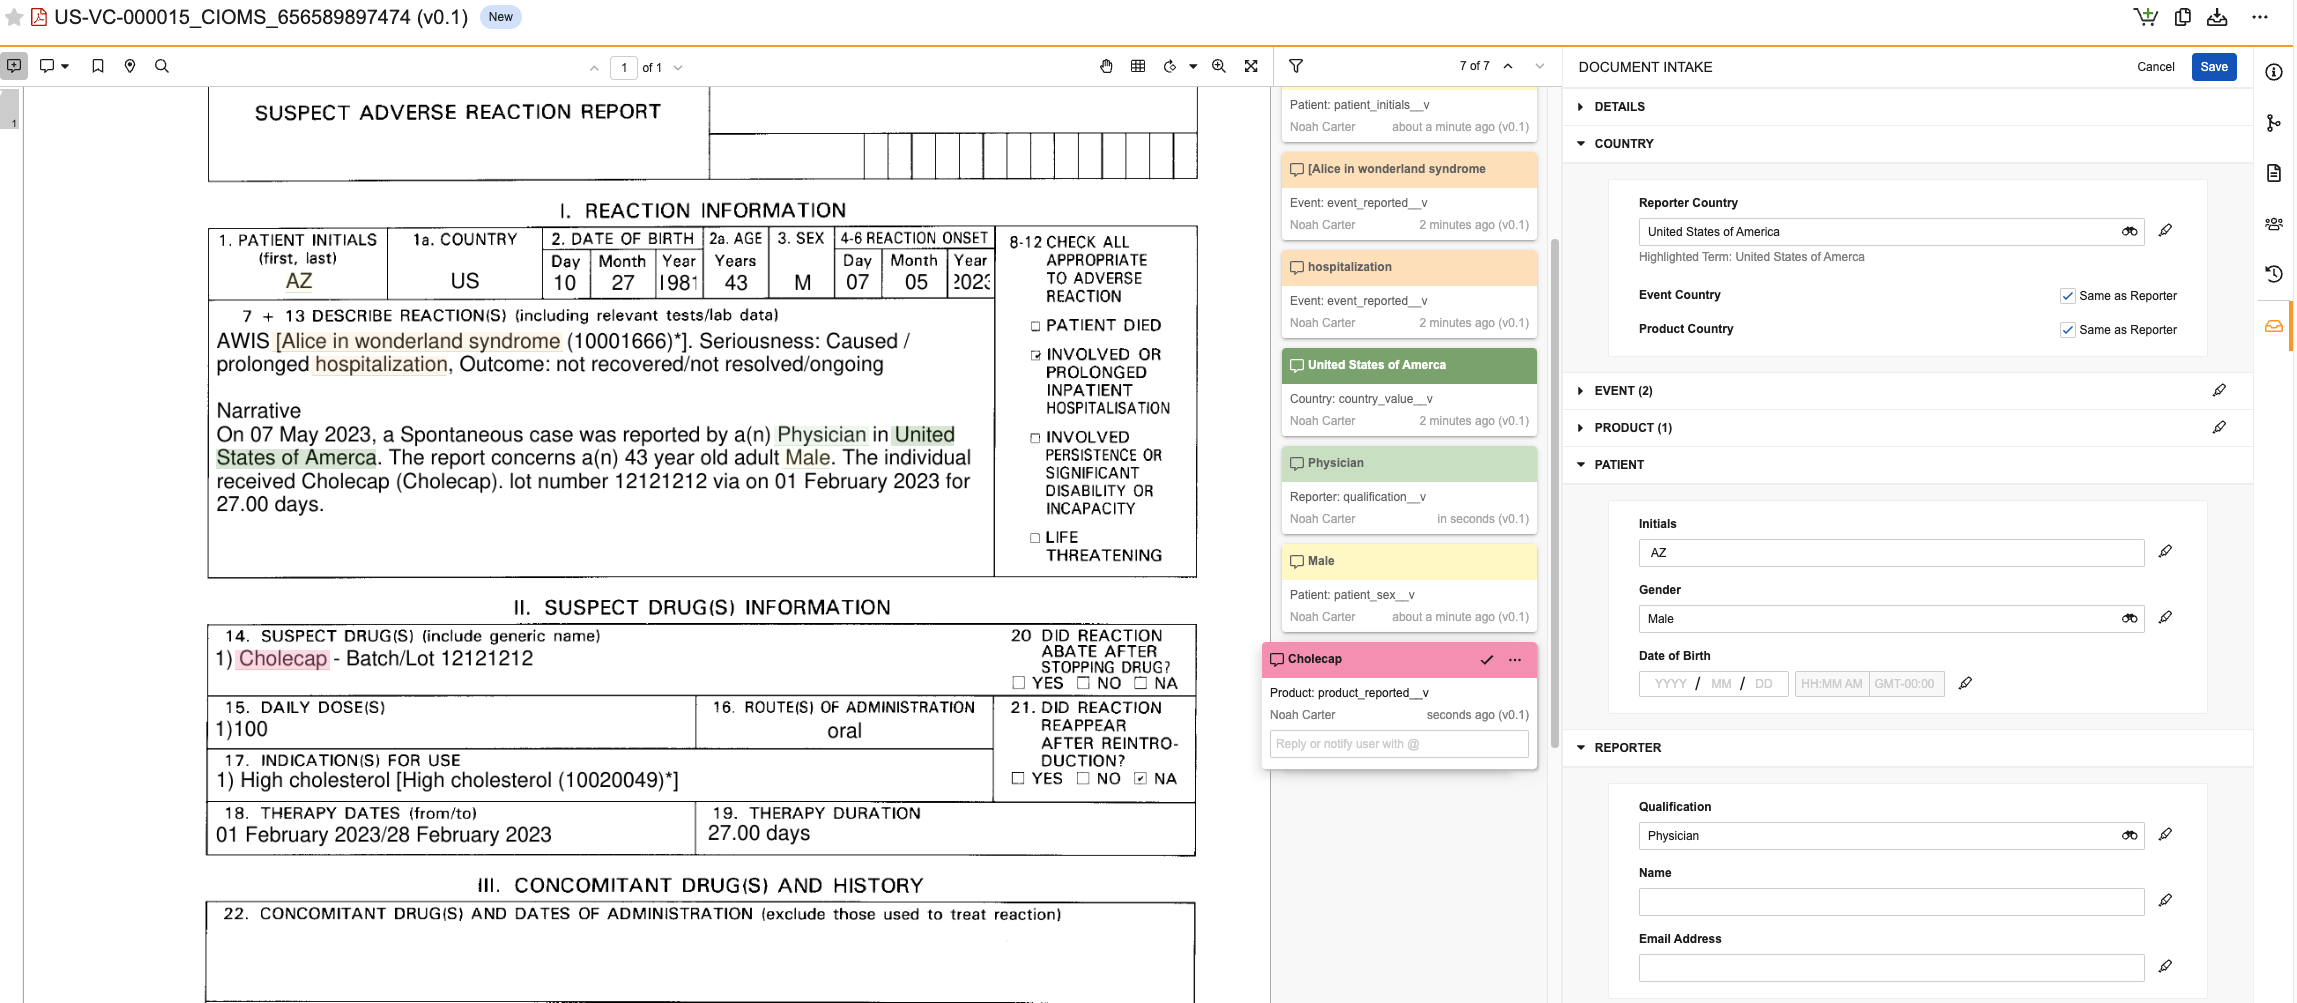Click the Date of Birth year field
2297x1003 pixels.
[1670, 684]
